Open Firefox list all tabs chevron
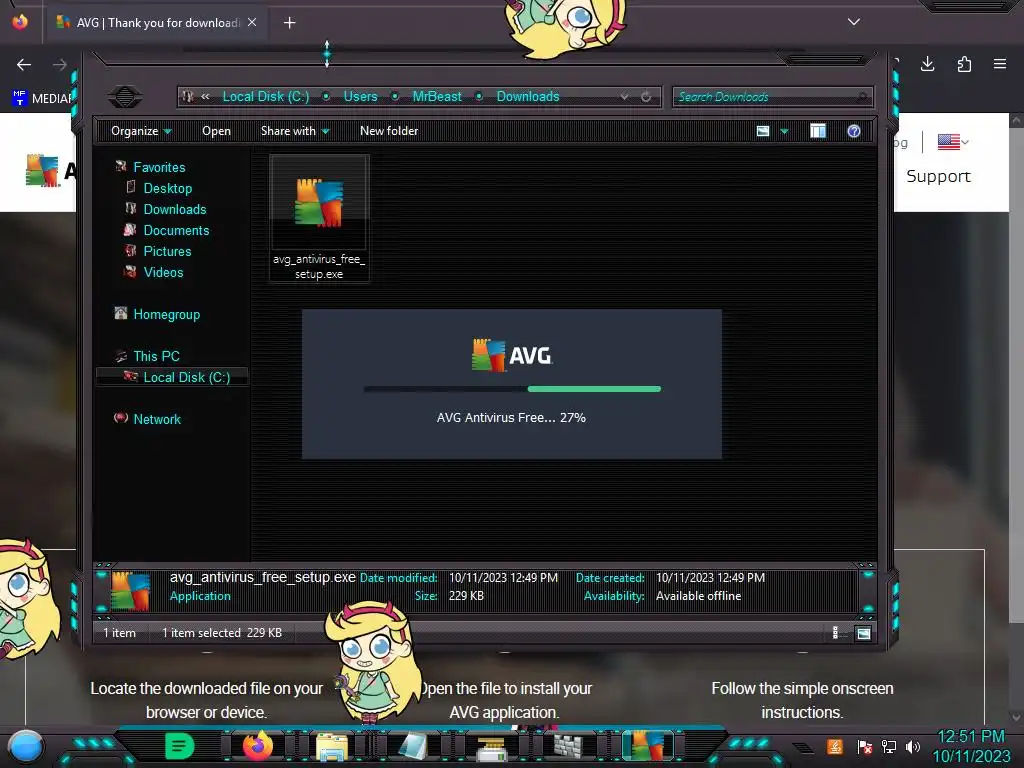 854,22
